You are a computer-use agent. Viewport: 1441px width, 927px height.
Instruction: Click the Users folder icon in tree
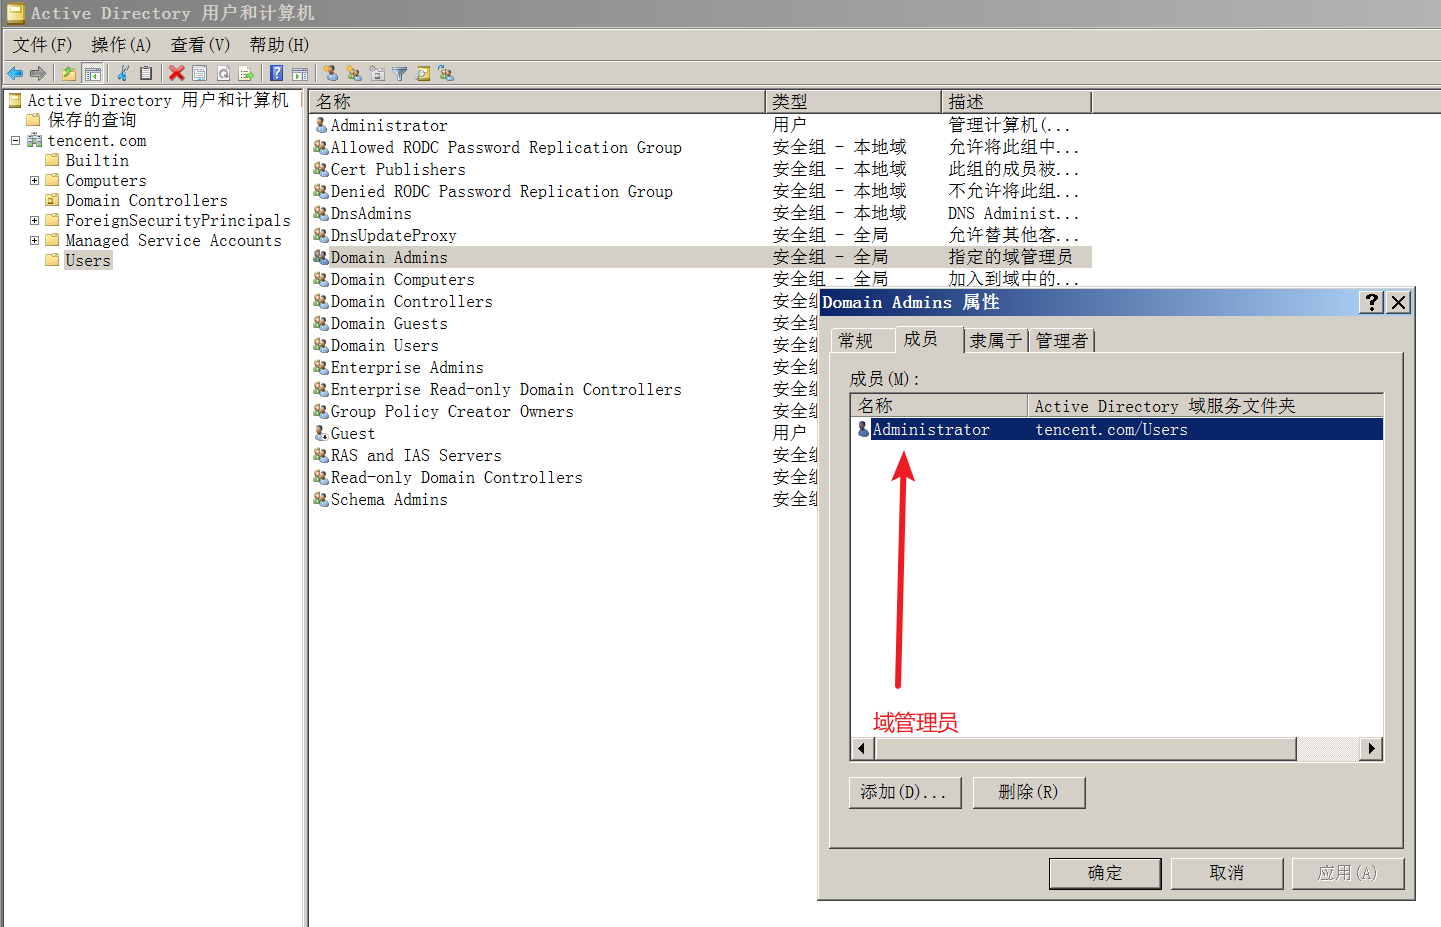click(x=53, y=260)
